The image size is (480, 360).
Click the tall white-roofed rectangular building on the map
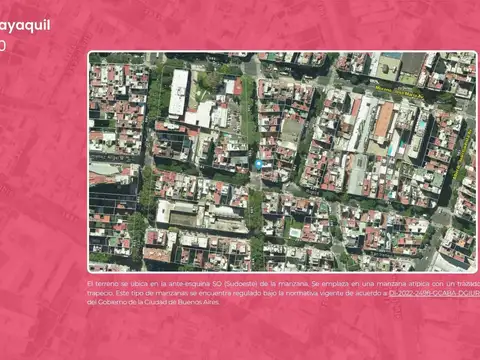click(x=179, y=92)
